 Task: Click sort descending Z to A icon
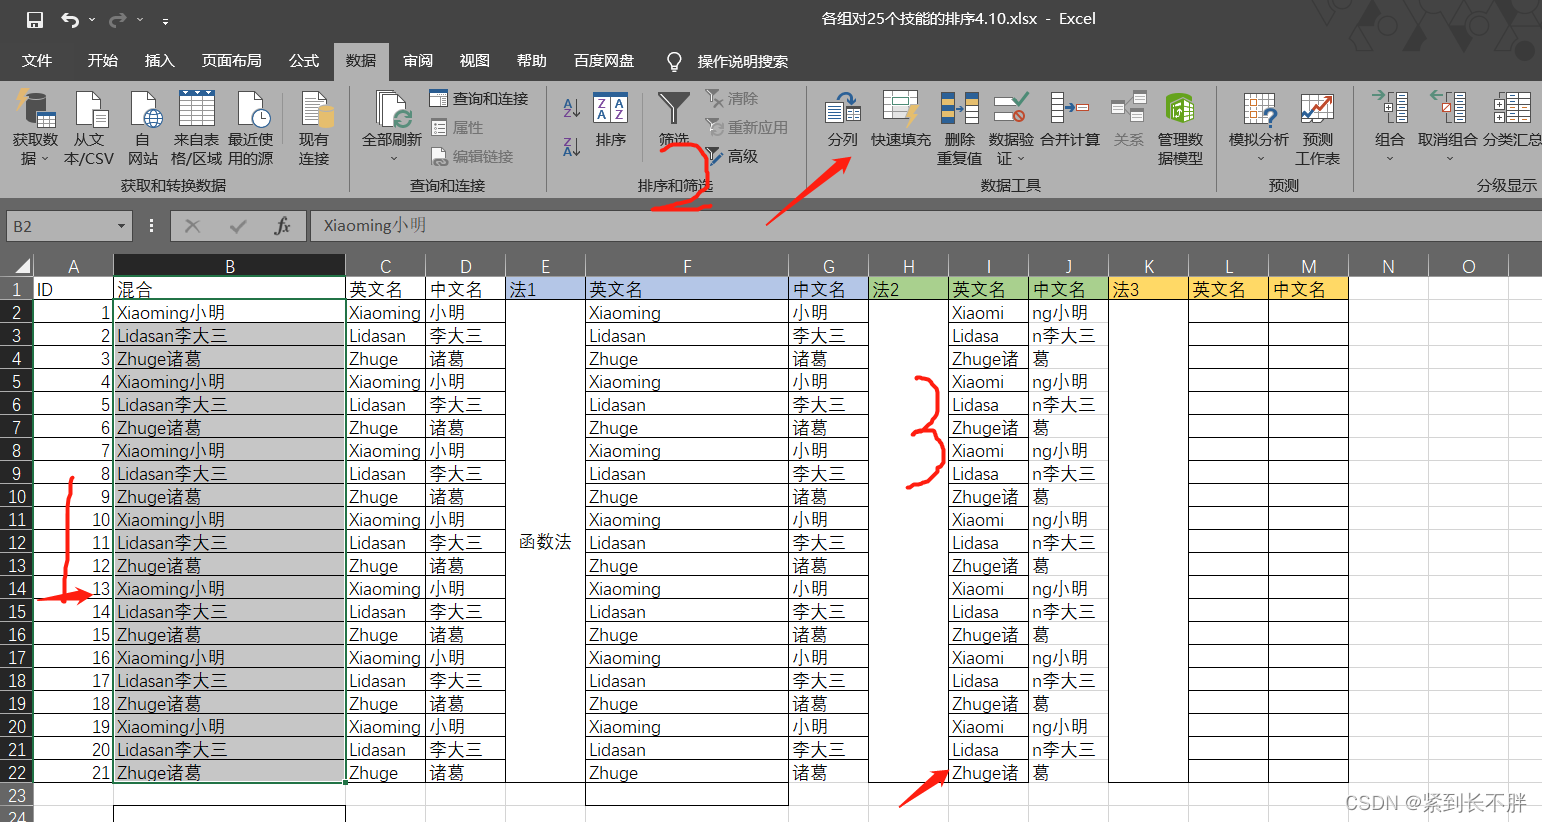coord(571,147)
